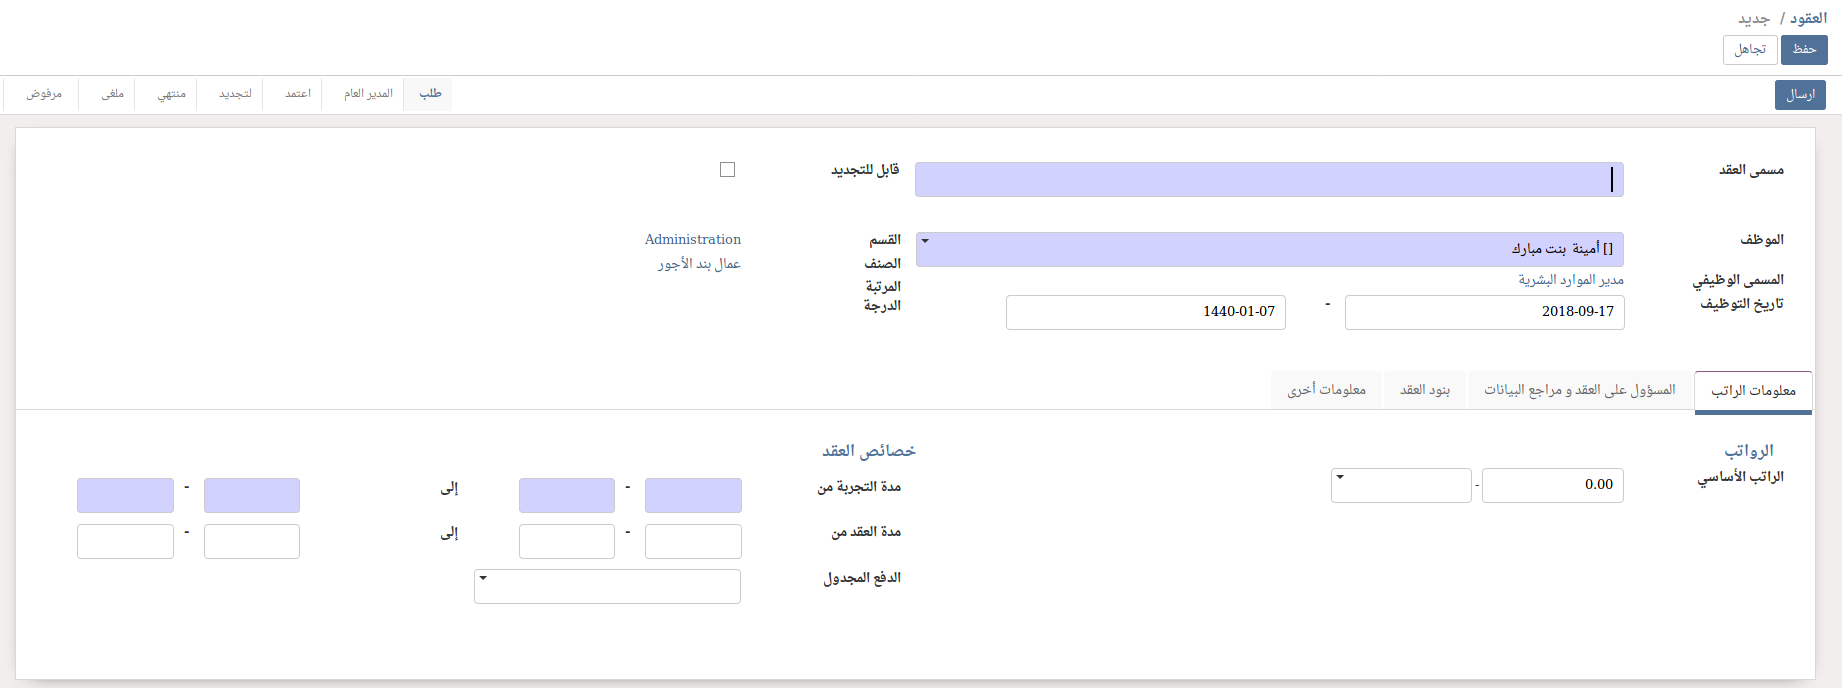Screen dimensions: 1842x688
Task: Click the عمال بند الأجور link
Action: click(x=698, y=264)
